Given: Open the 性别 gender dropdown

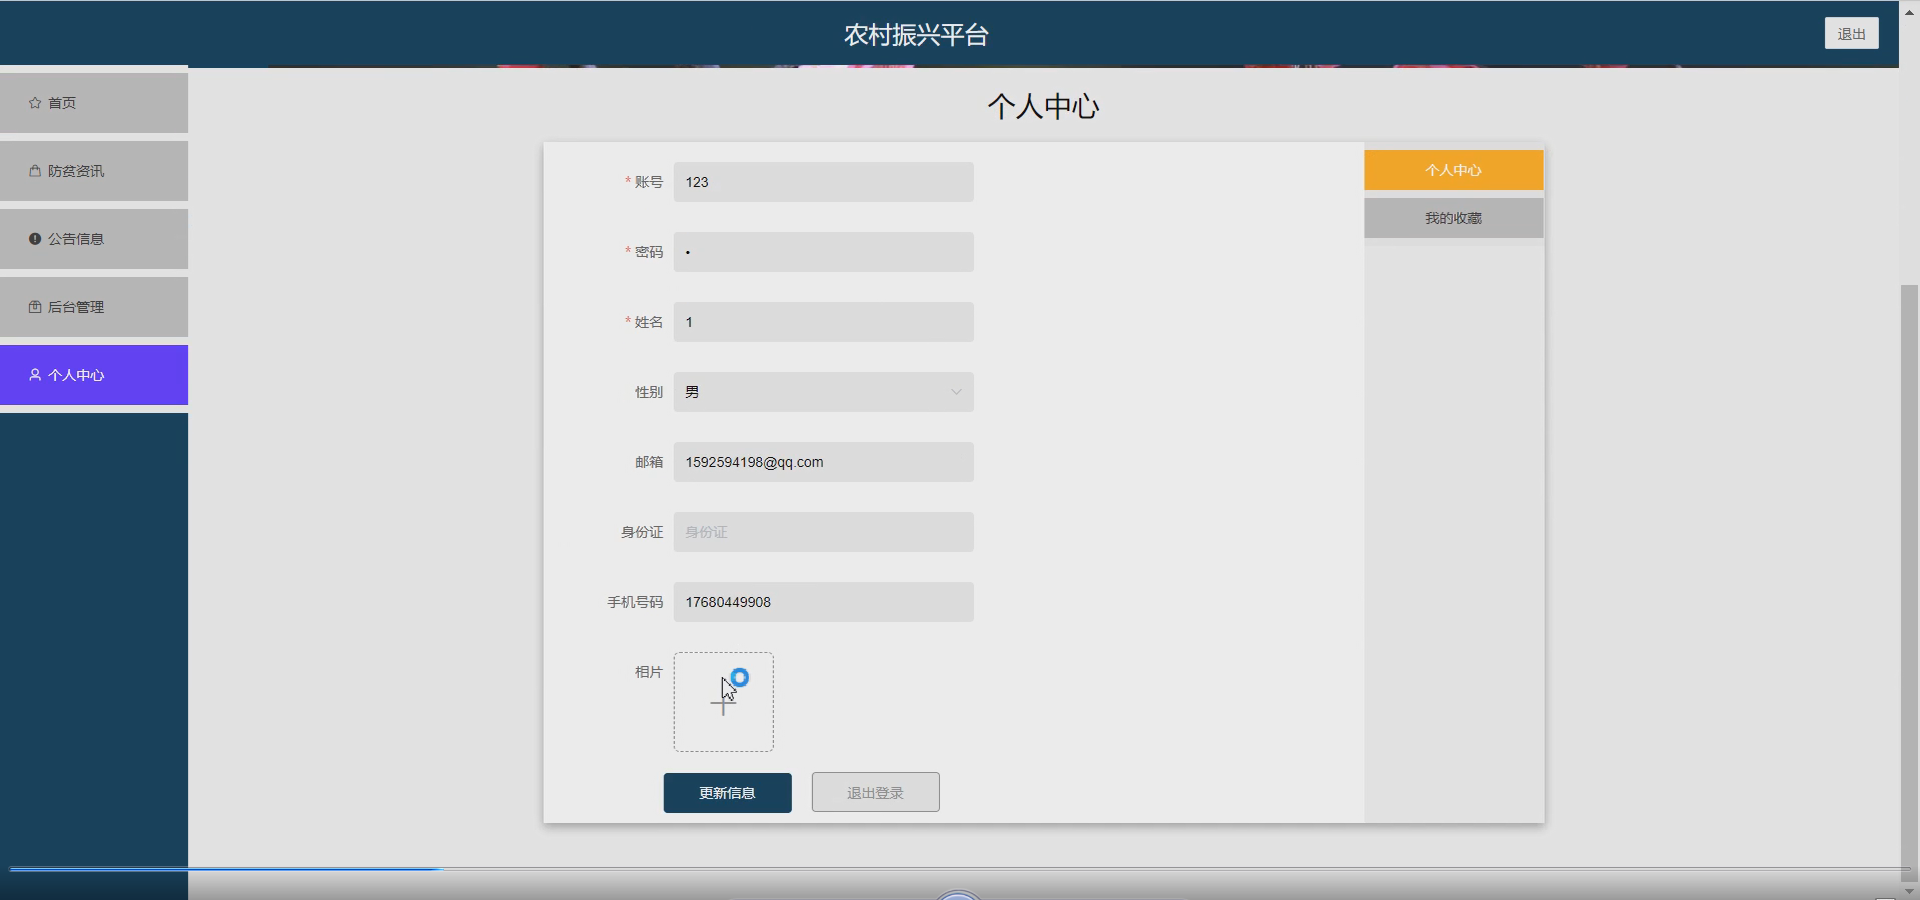Looking at the screenshot, I should pos(824,392).
